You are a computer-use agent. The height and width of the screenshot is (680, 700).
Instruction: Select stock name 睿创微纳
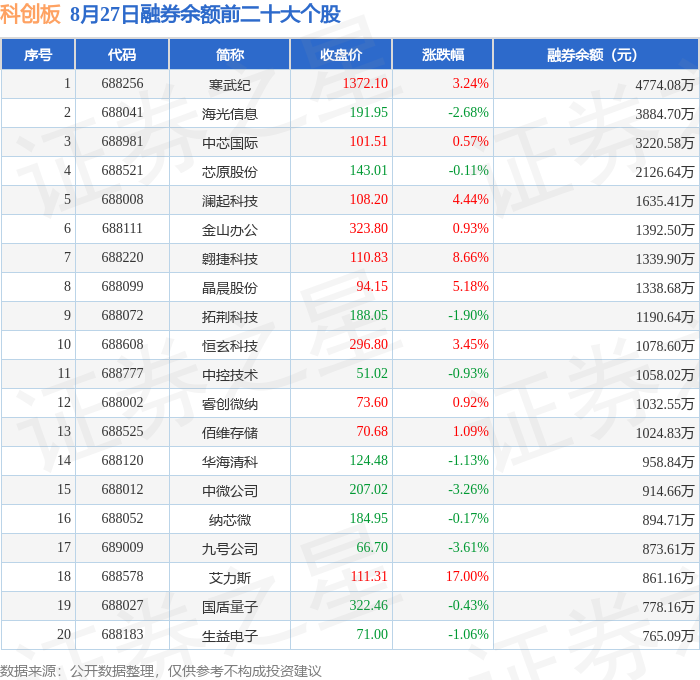(229, 404)
